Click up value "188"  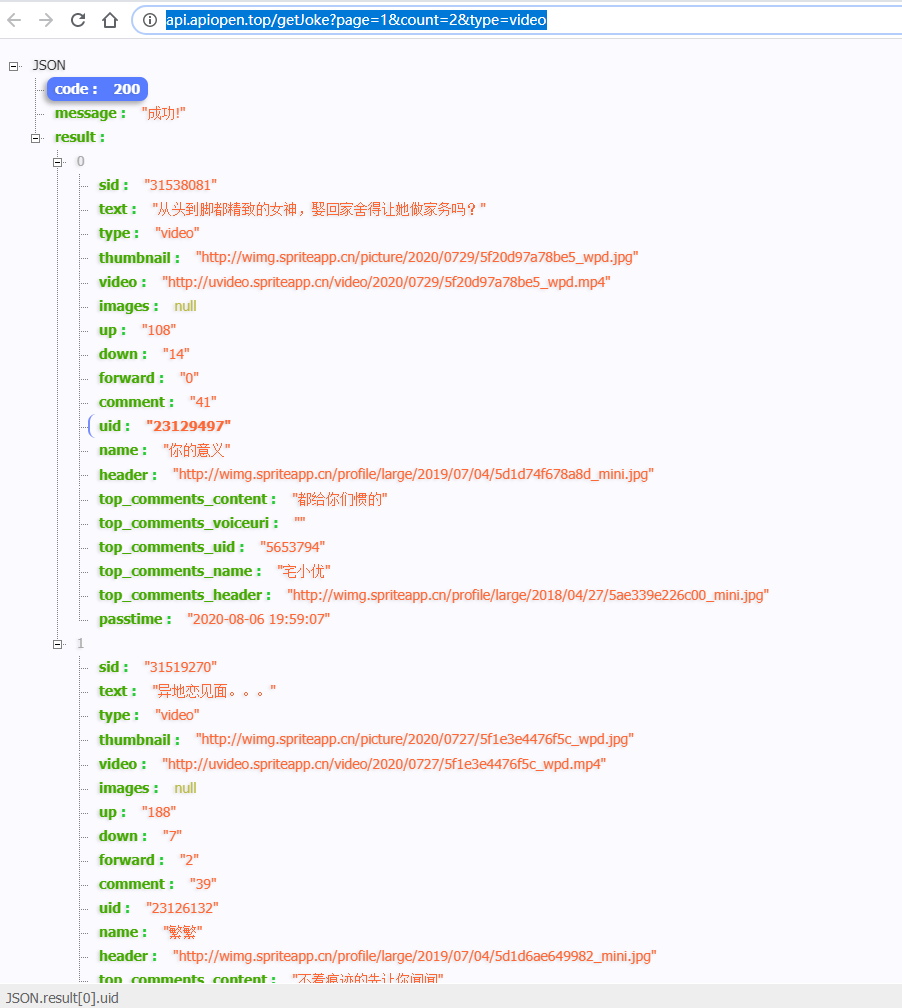point(159,812)
